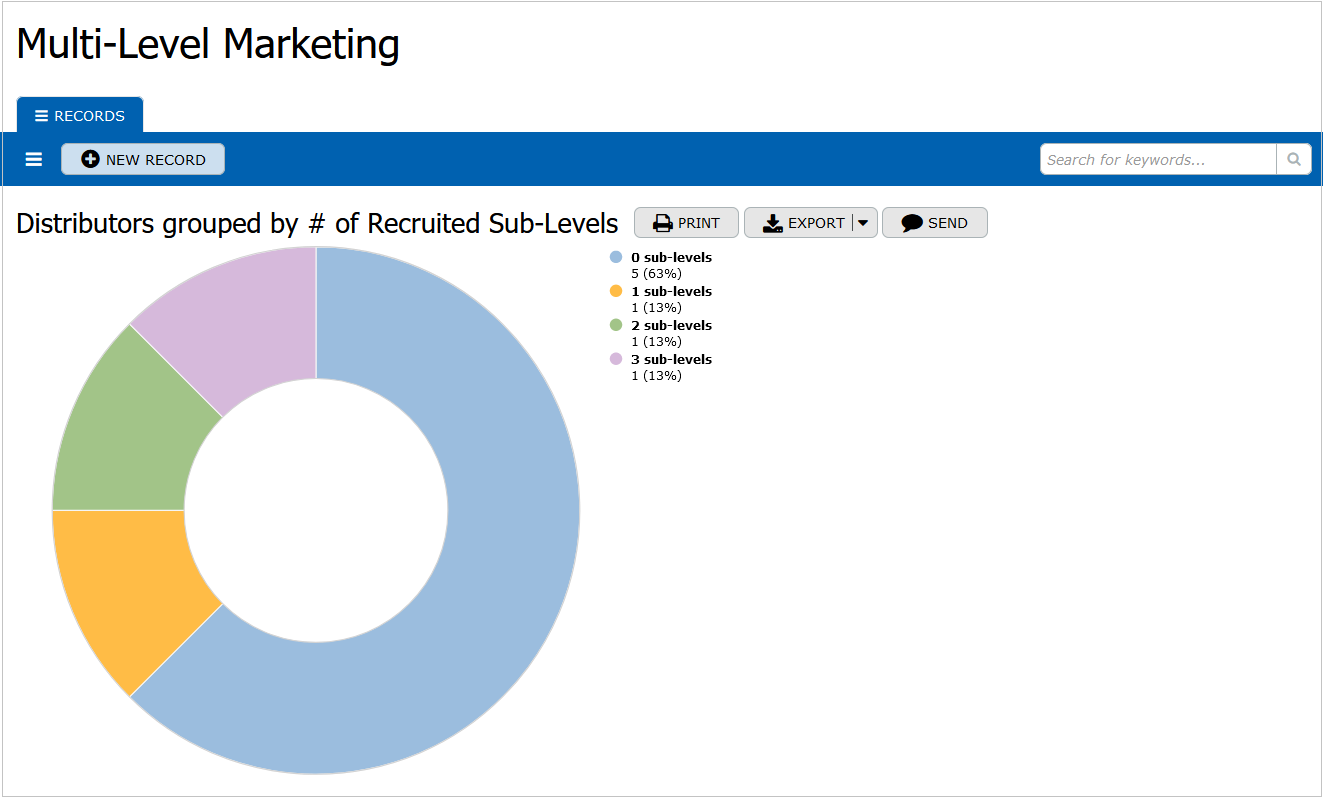The width and height of the screenshot is (1323, 799).
Task: Click the blue legend dot for 0 sub-levels
Action: click(x=616, y=257)
